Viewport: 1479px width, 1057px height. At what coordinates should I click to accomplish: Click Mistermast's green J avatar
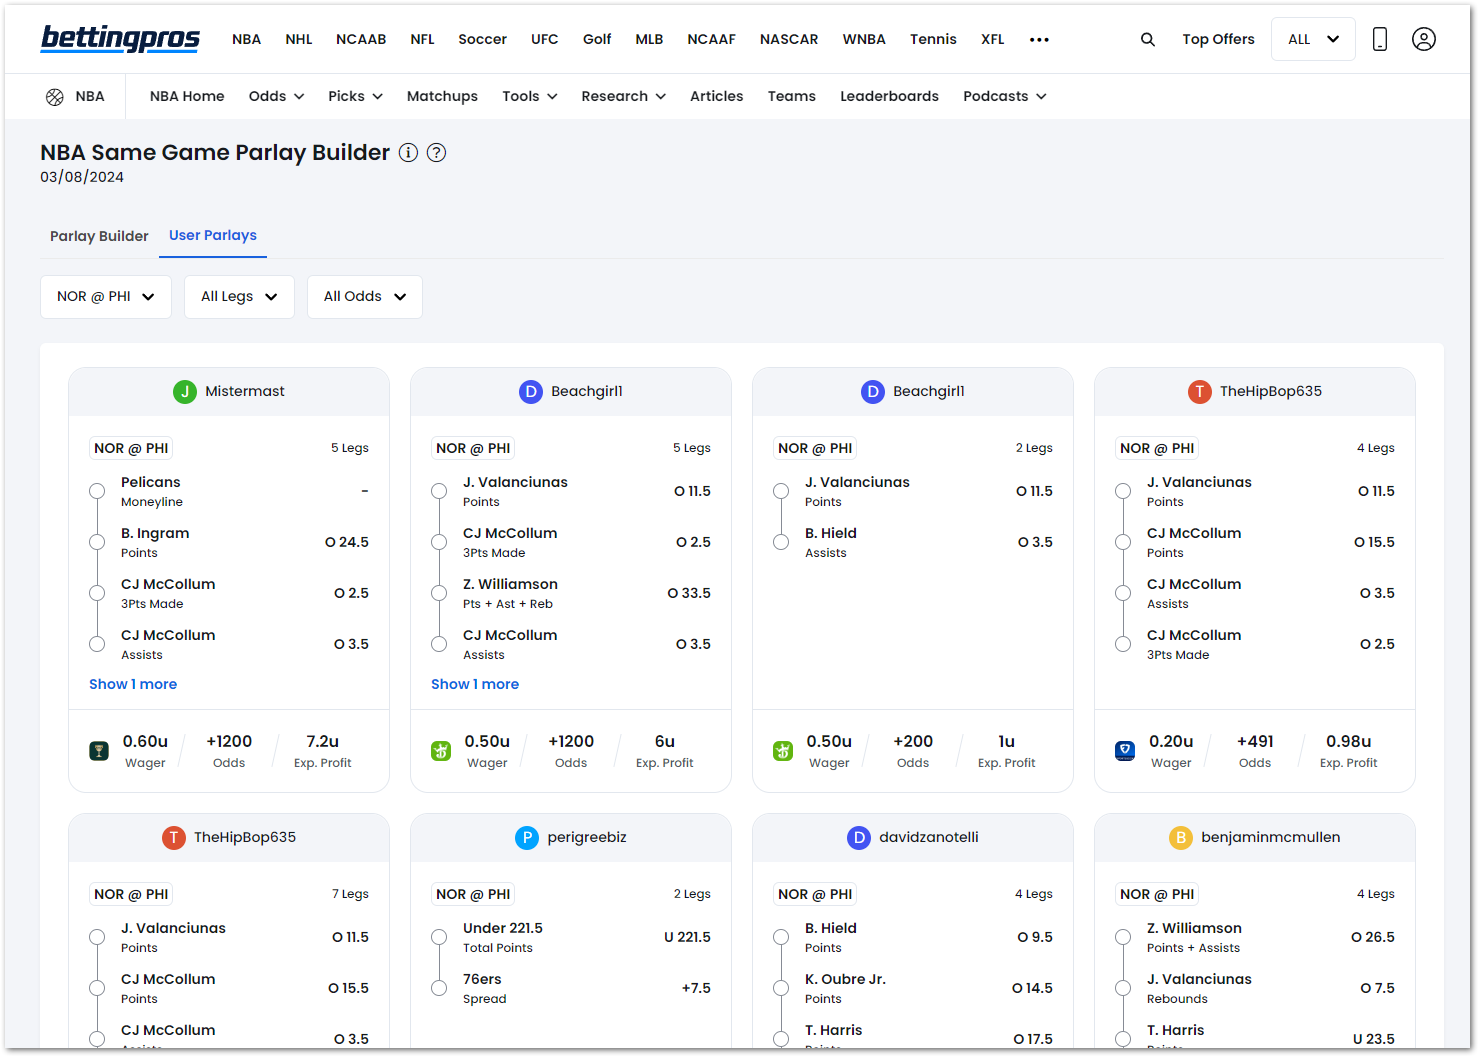pyautogui.click(x=185, y=392)
